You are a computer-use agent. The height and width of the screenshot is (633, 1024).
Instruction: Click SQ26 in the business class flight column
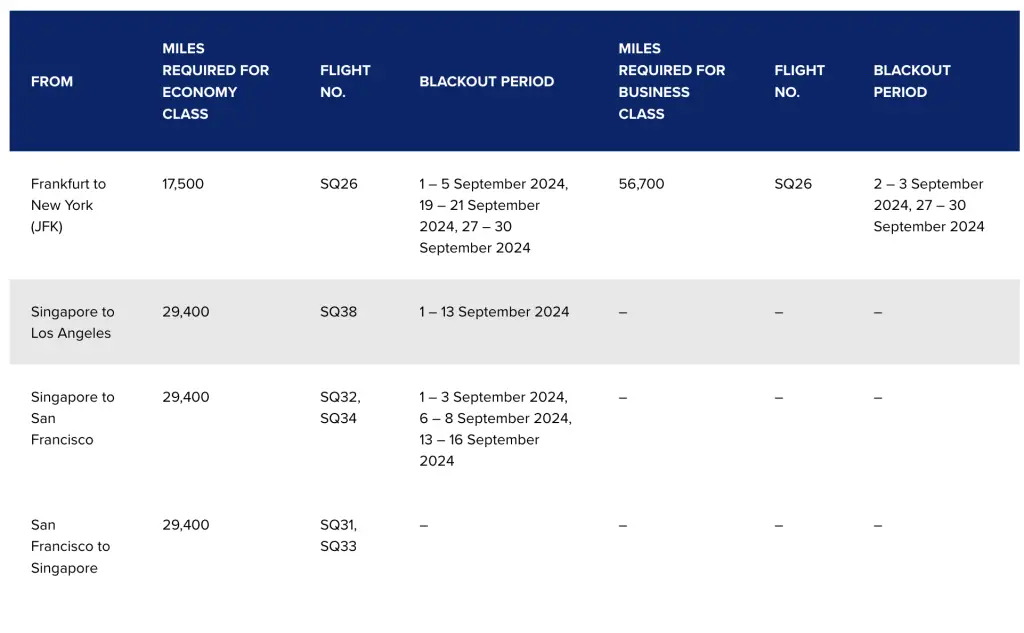[x=793, y=184]
